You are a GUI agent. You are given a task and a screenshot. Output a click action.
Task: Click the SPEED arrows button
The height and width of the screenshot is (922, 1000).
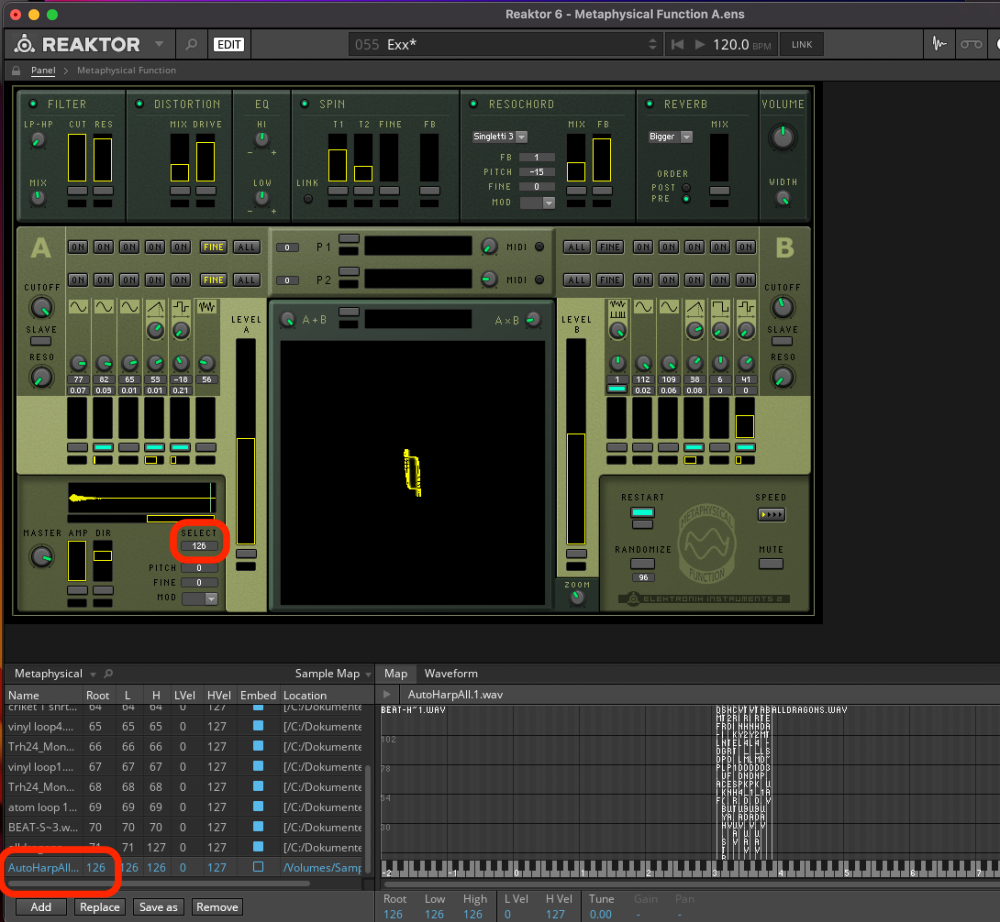(x=771, y=515)
